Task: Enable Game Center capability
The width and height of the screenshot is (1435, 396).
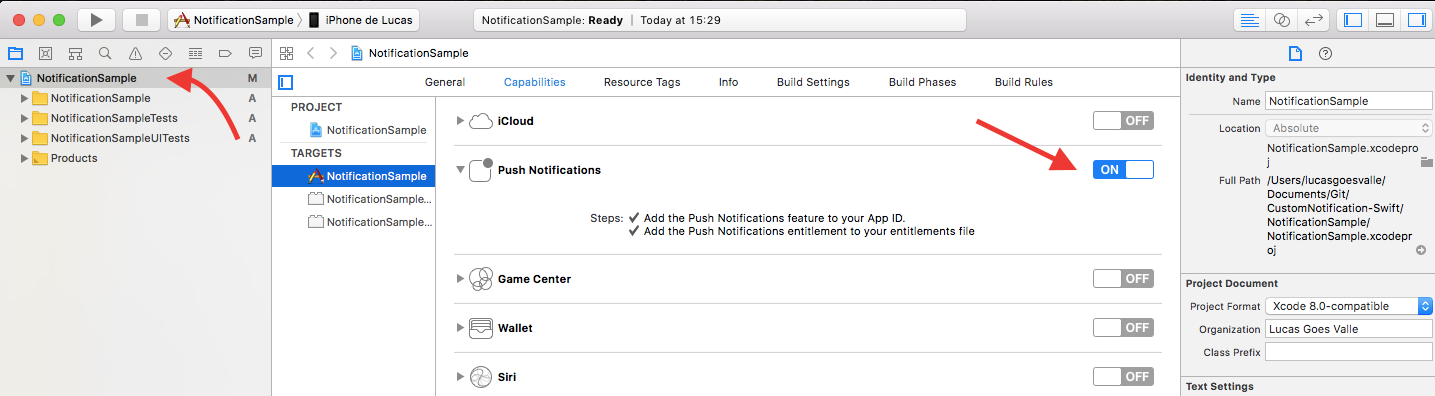Action: [x=1123, y=279]
